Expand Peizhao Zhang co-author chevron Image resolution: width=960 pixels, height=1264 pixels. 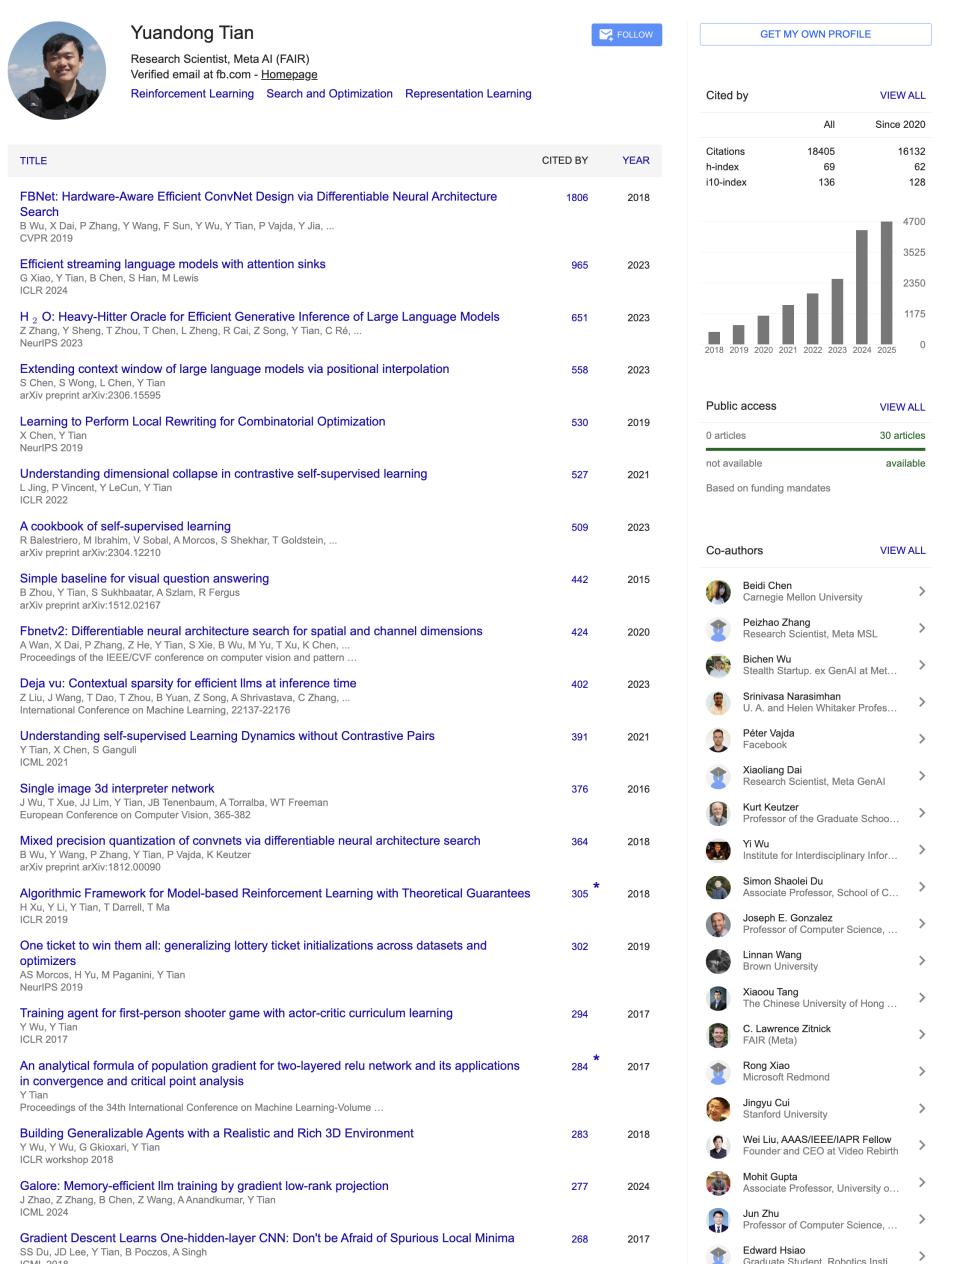coord(921,629)
